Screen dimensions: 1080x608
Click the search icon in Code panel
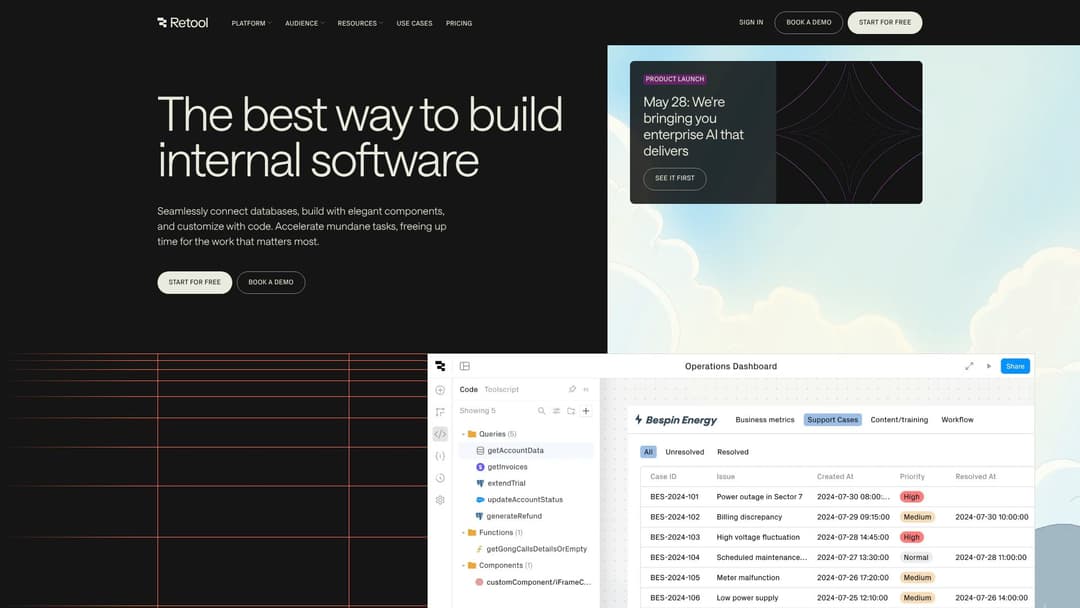coord(541,411)
